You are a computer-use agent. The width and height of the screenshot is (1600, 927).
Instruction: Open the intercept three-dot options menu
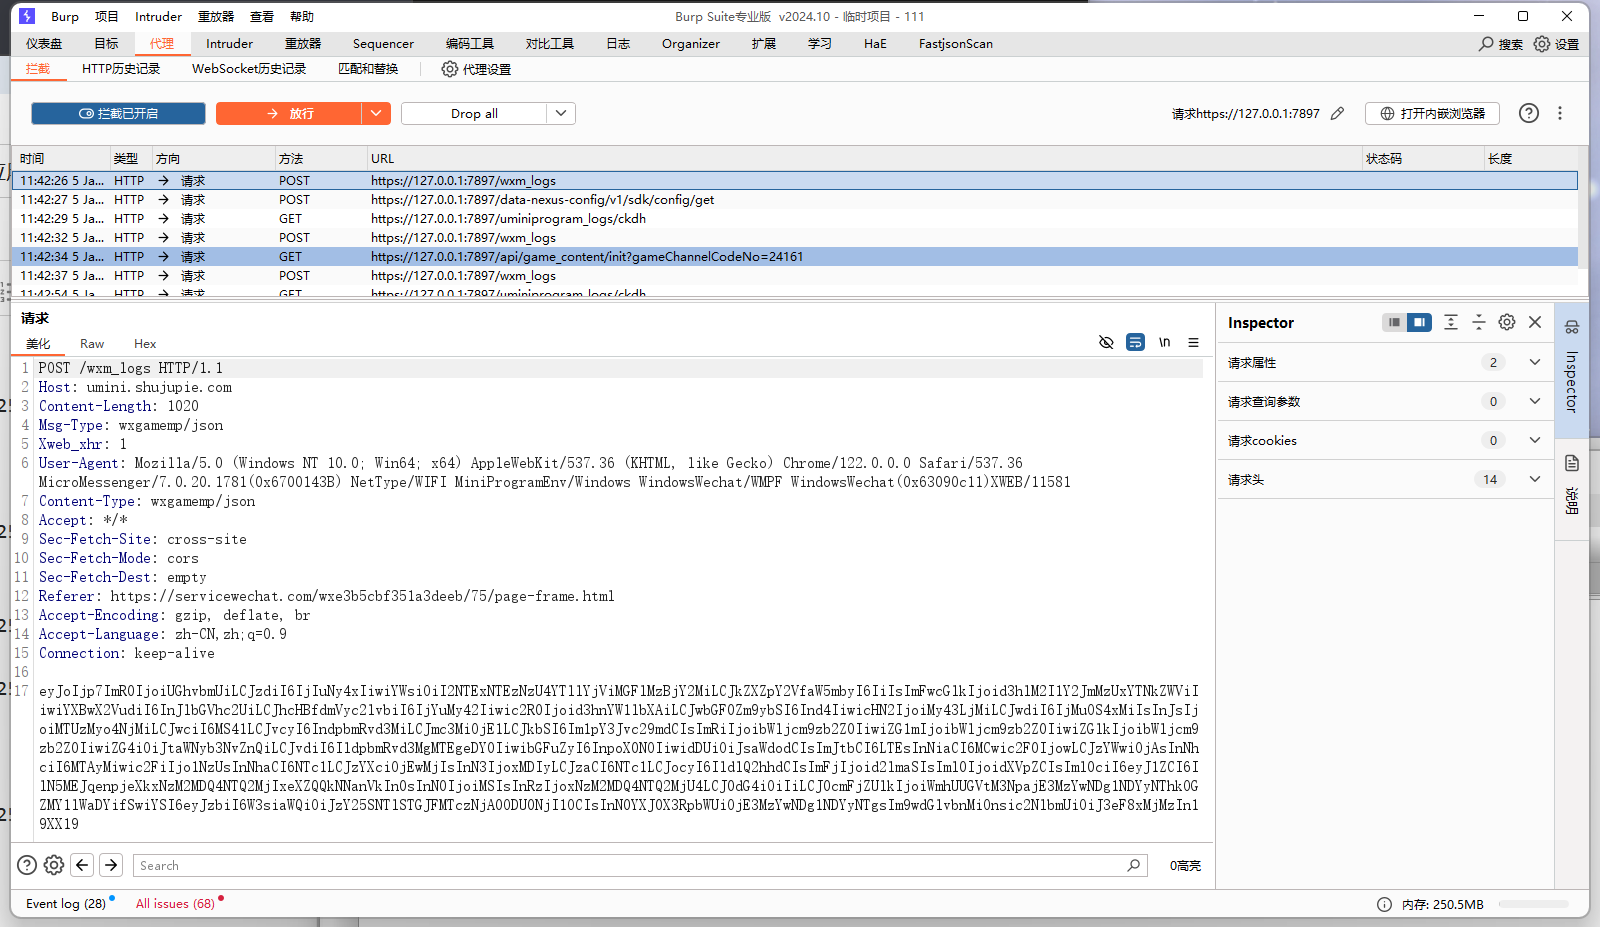[x=1560, y=113]
